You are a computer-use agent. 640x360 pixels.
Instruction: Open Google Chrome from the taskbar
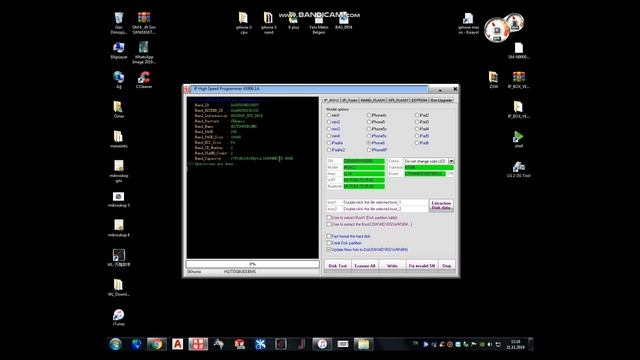coord(157,344)
